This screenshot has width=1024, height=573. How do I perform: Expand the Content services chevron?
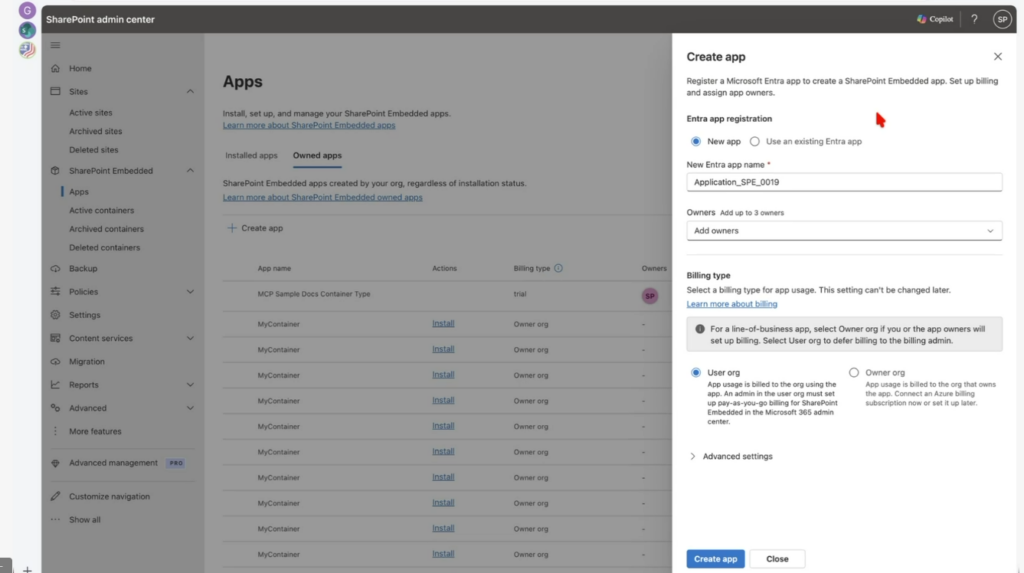coord(190,338)
